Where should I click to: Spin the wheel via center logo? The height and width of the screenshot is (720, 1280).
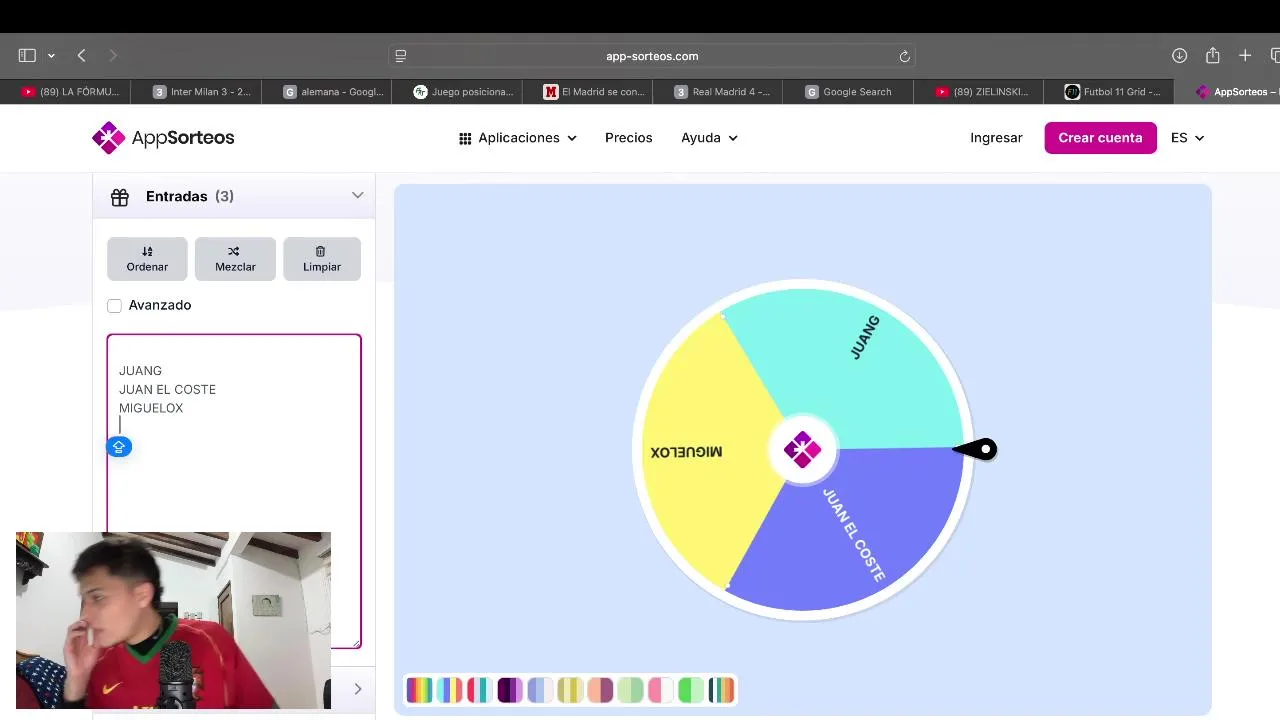802,449
